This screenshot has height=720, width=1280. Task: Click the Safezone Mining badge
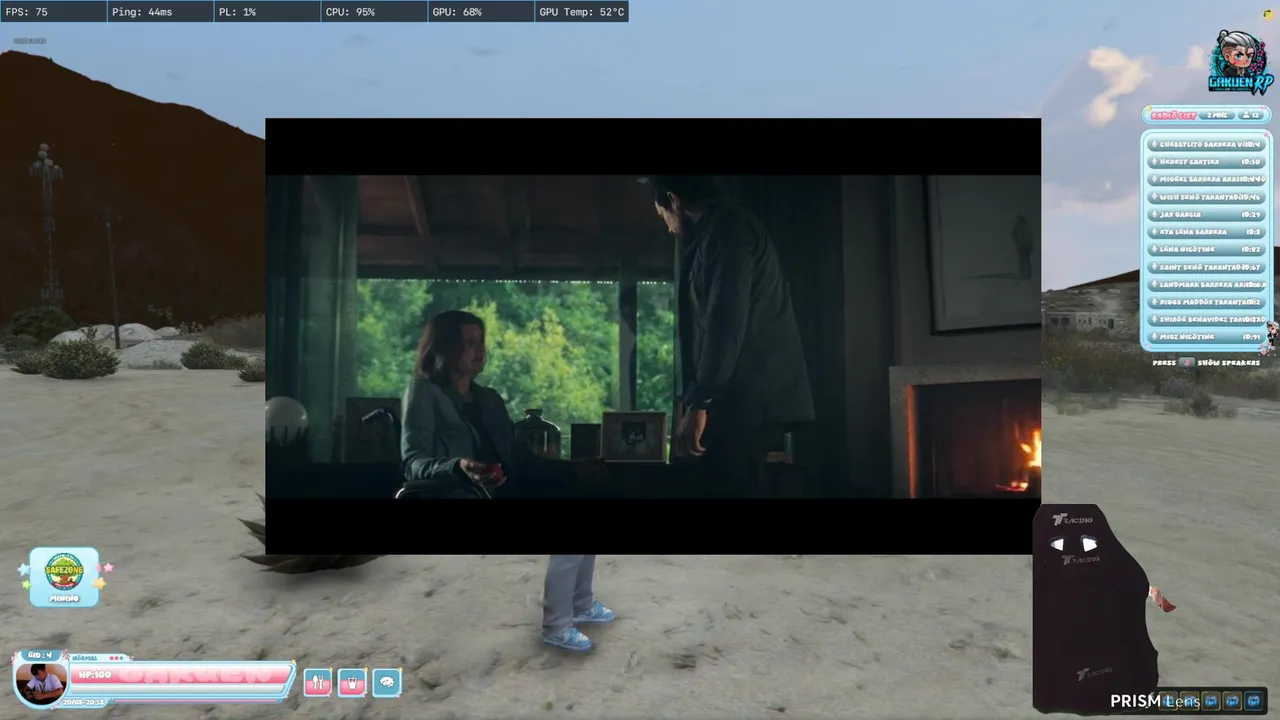[x=64, y=576]
